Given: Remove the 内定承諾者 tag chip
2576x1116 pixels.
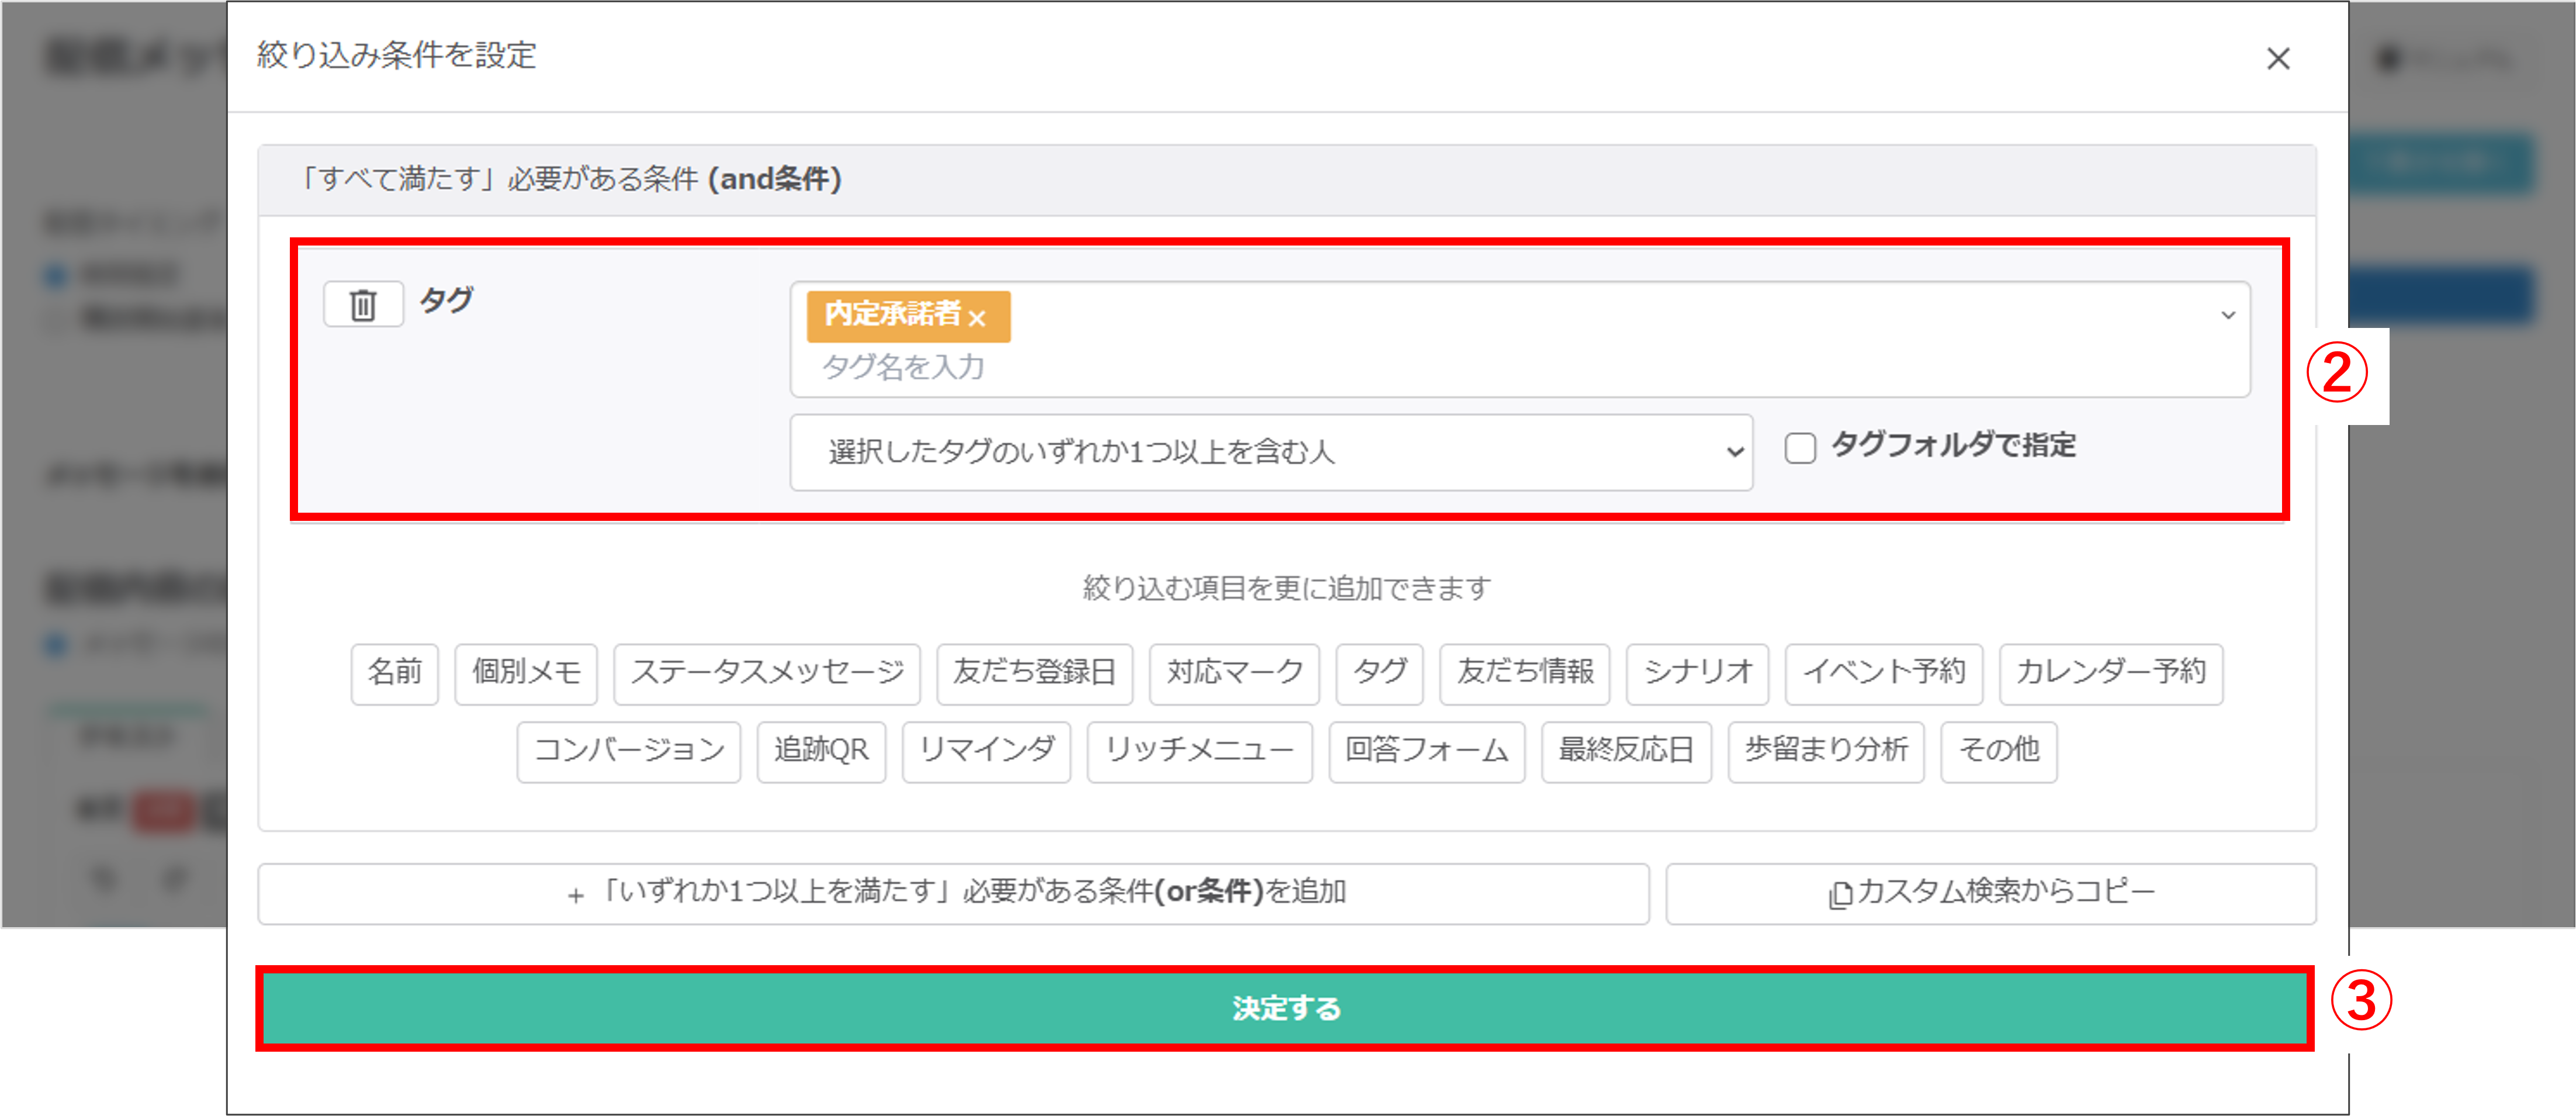Looking at the screenshot, I should click(978, 319).
